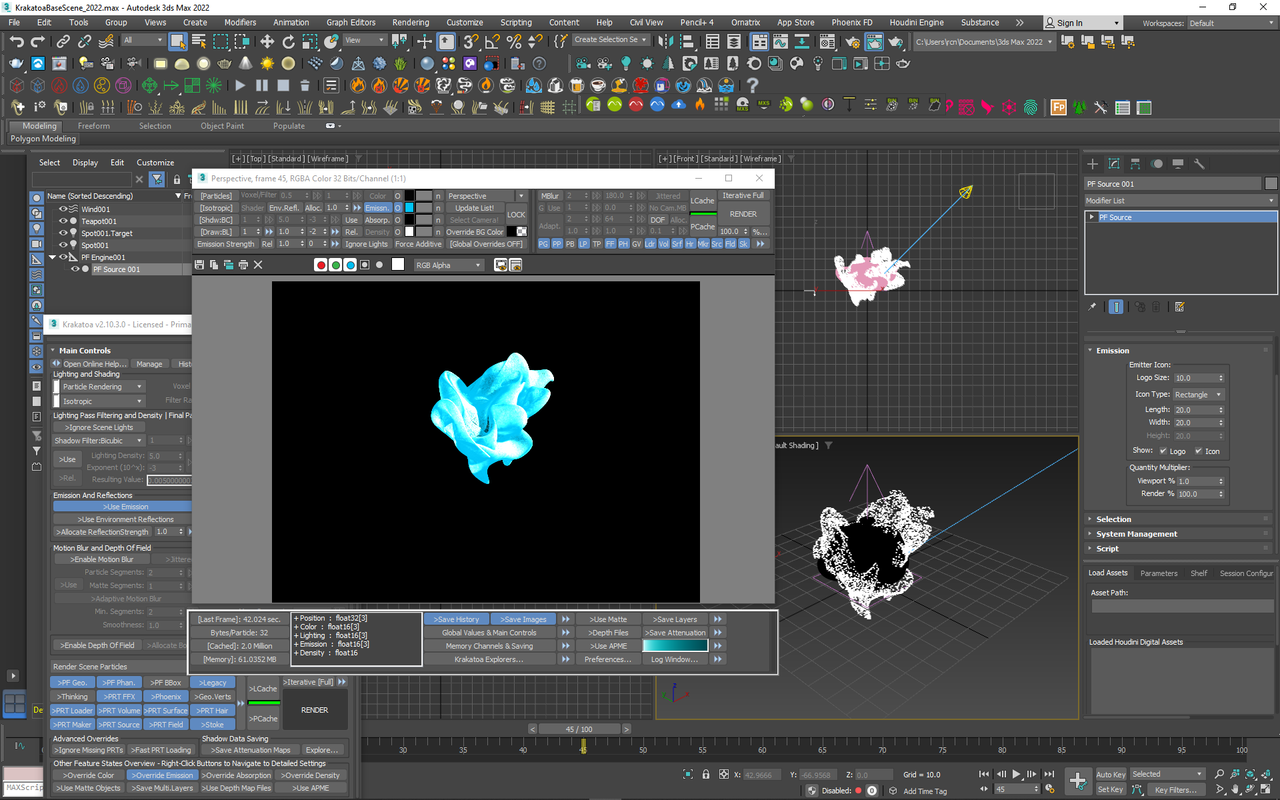Click the Phoenix FD Play simulation icon
1280x800 pixels.
240,85
